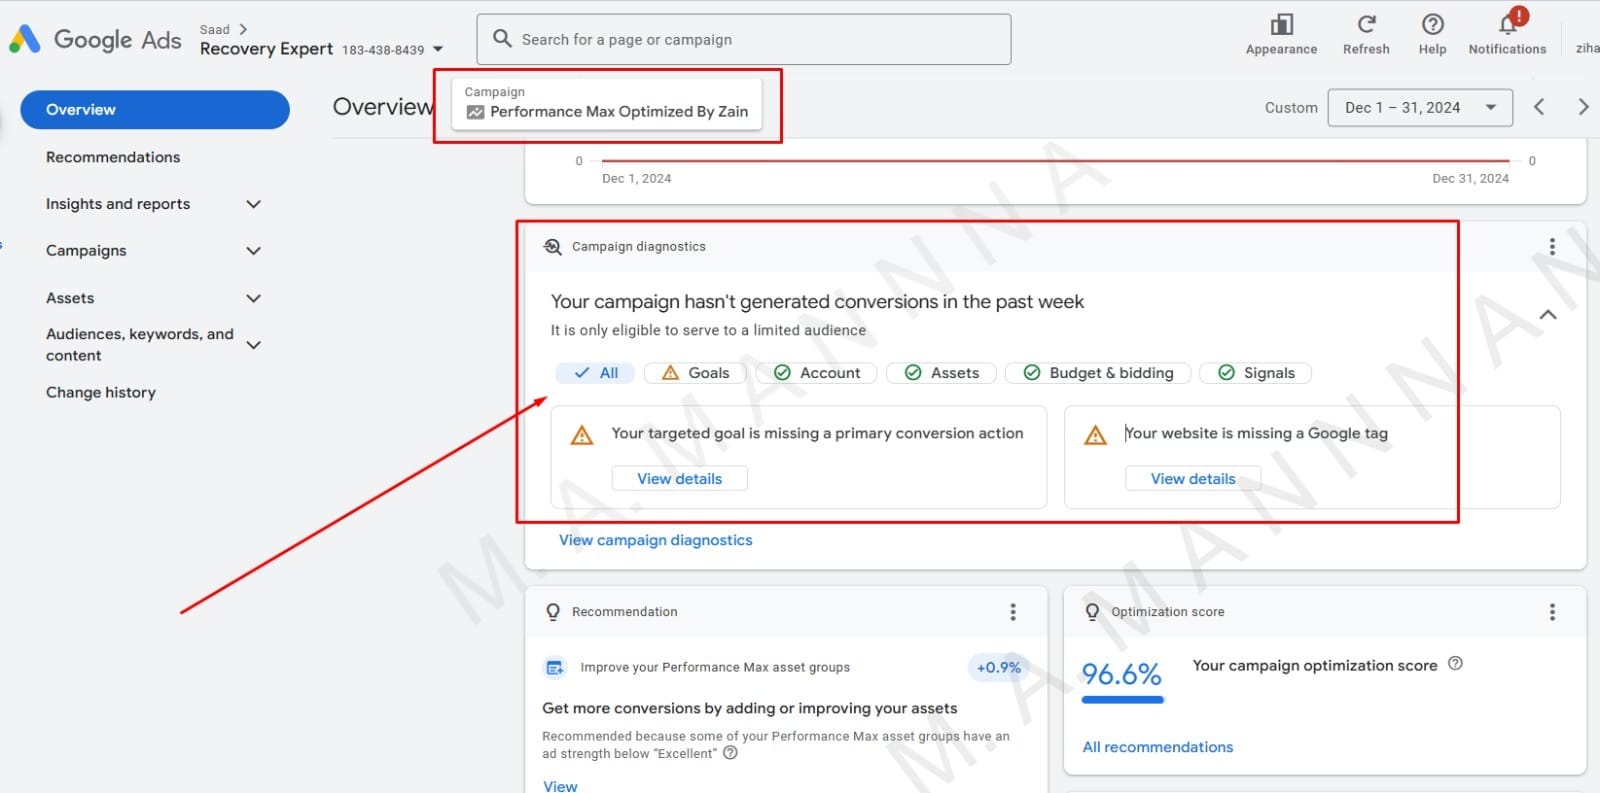Open Change history in sidebar

point(101,393)
